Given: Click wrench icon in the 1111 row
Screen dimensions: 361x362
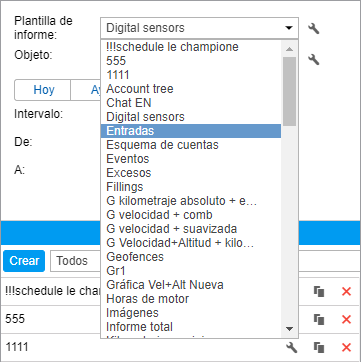Looking at the screenshot, I should click(292, 348).
